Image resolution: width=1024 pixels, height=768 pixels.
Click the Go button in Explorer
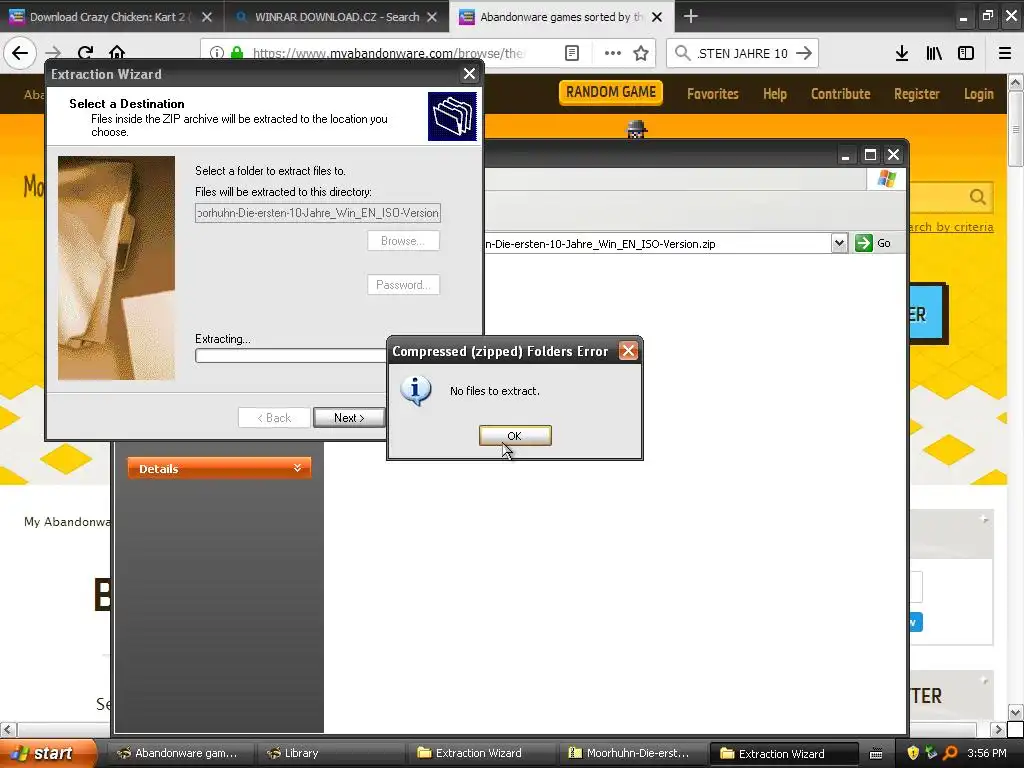[x=874, y=243]
